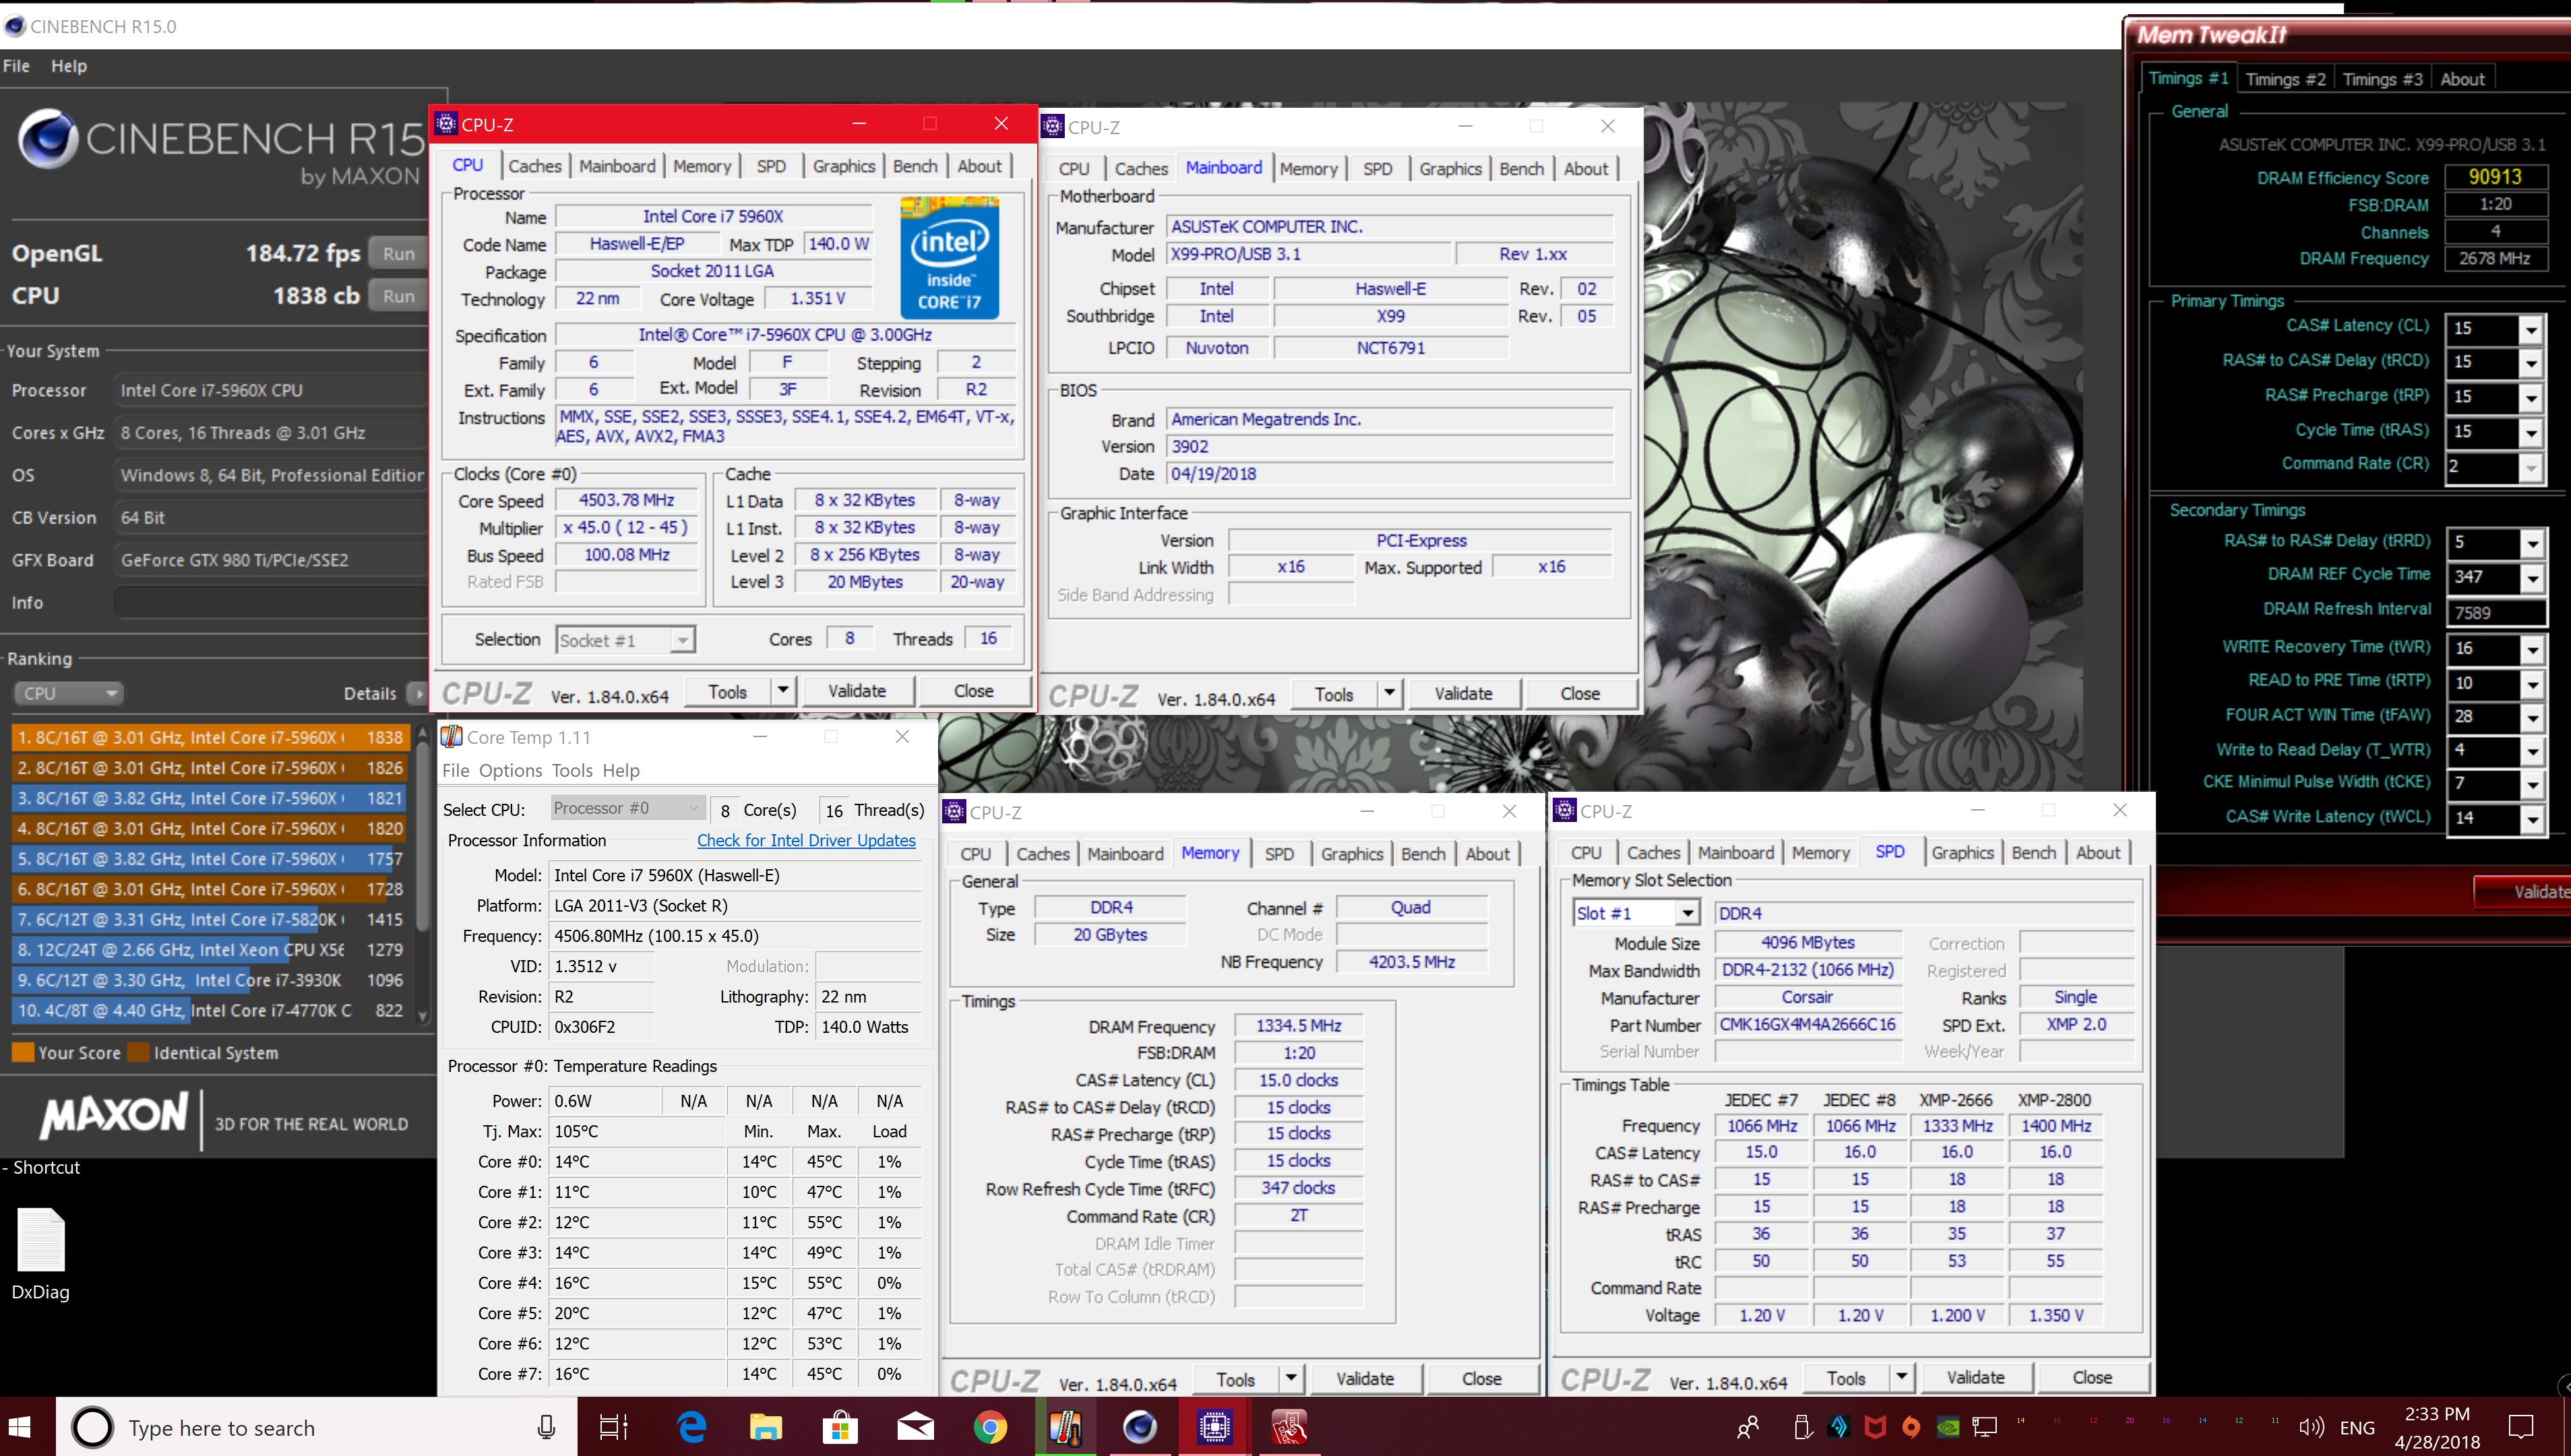The image size is (2571, 1456).
Task: Open READ to PRE Time (tRTP) dropdown
Action: (2531, 684)
